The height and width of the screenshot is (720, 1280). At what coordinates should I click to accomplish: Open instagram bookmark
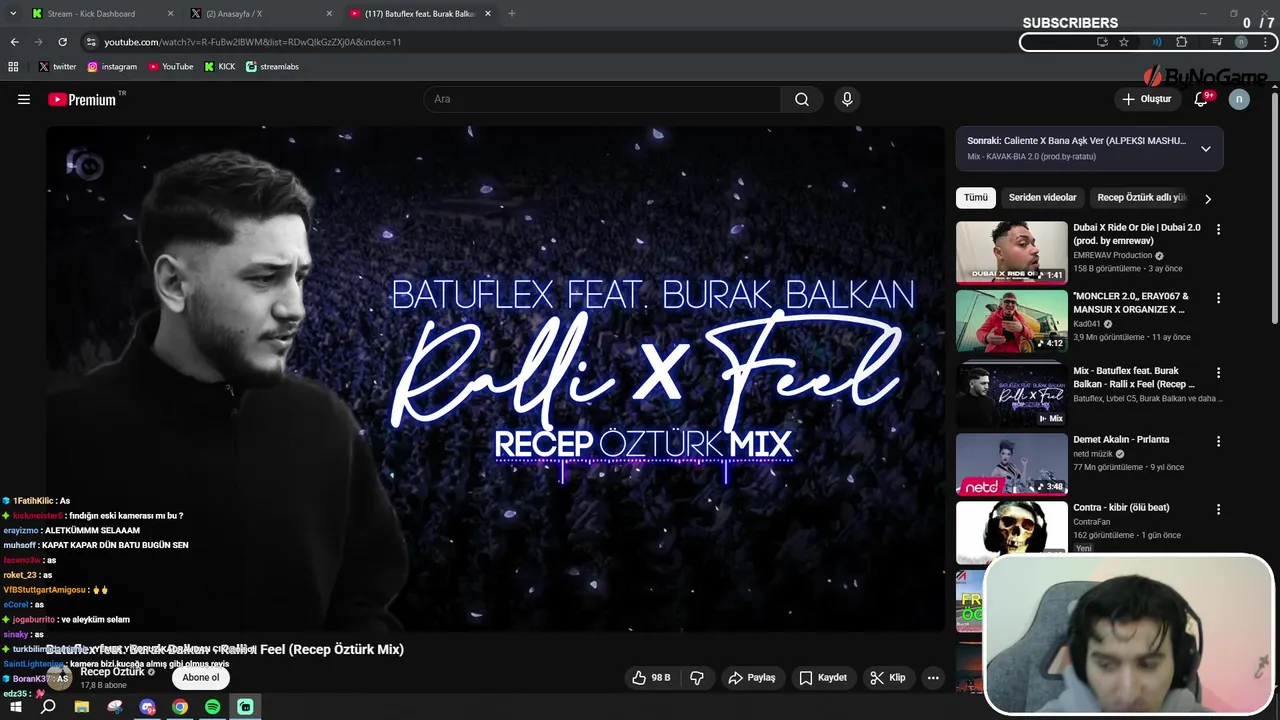112,67
